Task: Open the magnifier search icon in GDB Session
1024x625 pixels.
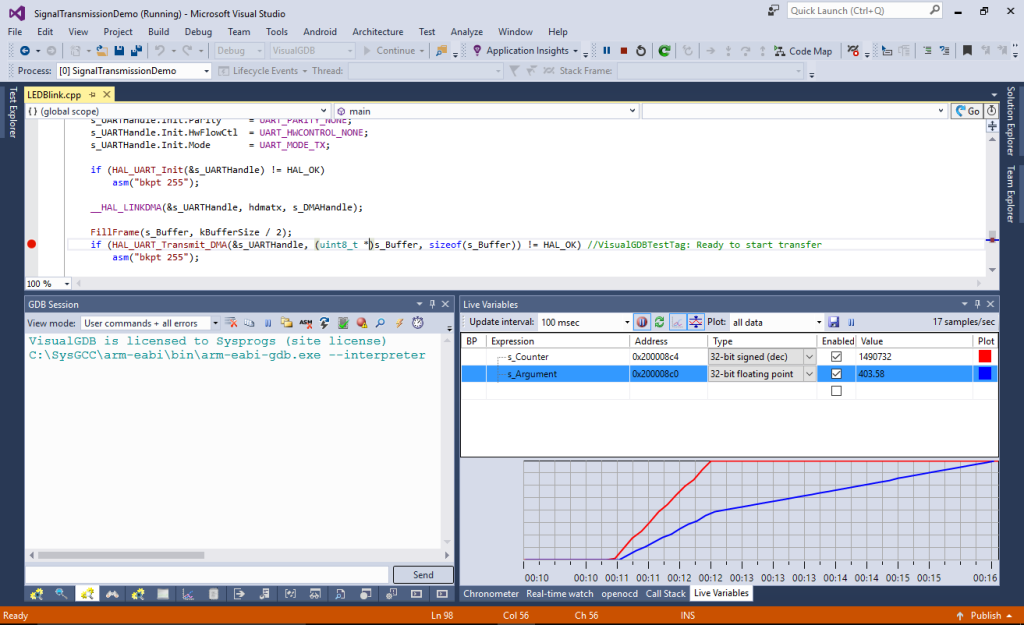Action: click(x=380, y=323)
